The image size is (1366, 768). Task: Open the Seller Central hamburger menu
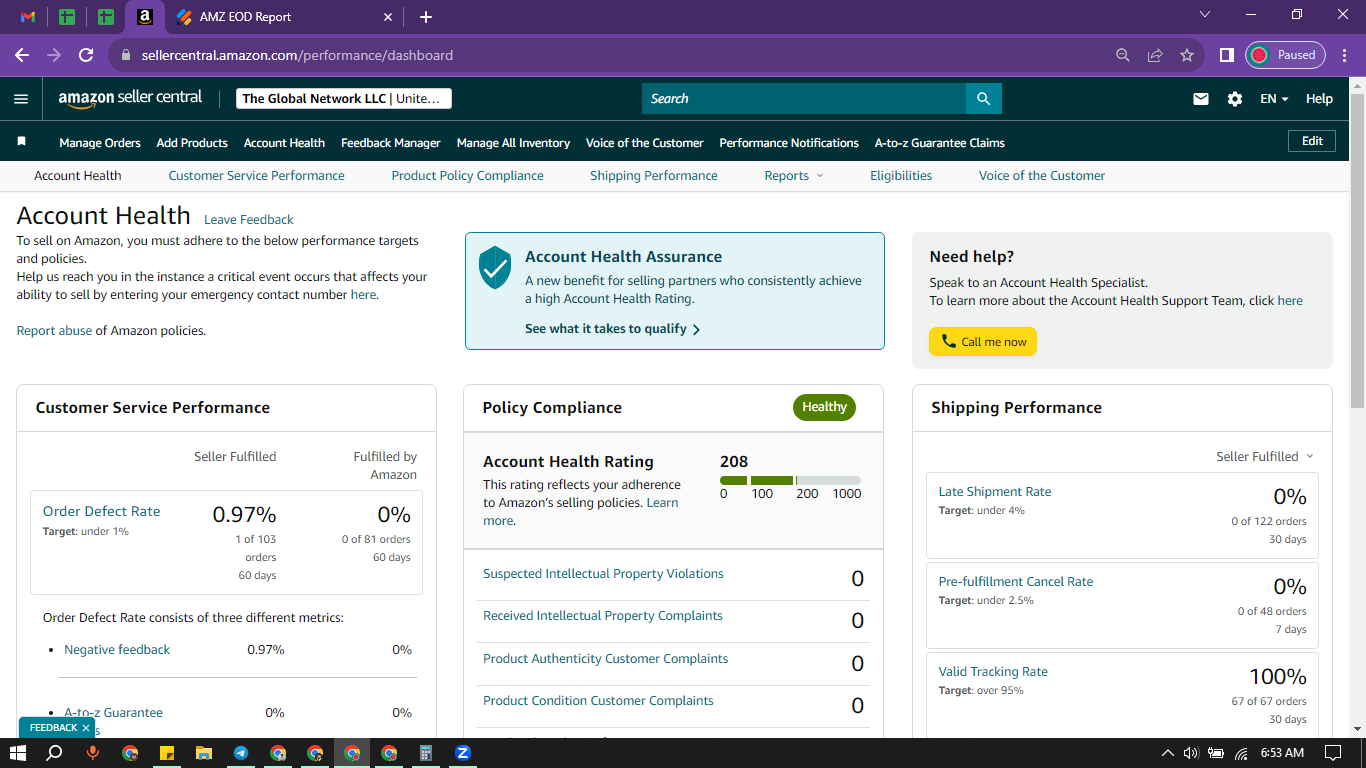pyautogui.click(x=21, y=99)
